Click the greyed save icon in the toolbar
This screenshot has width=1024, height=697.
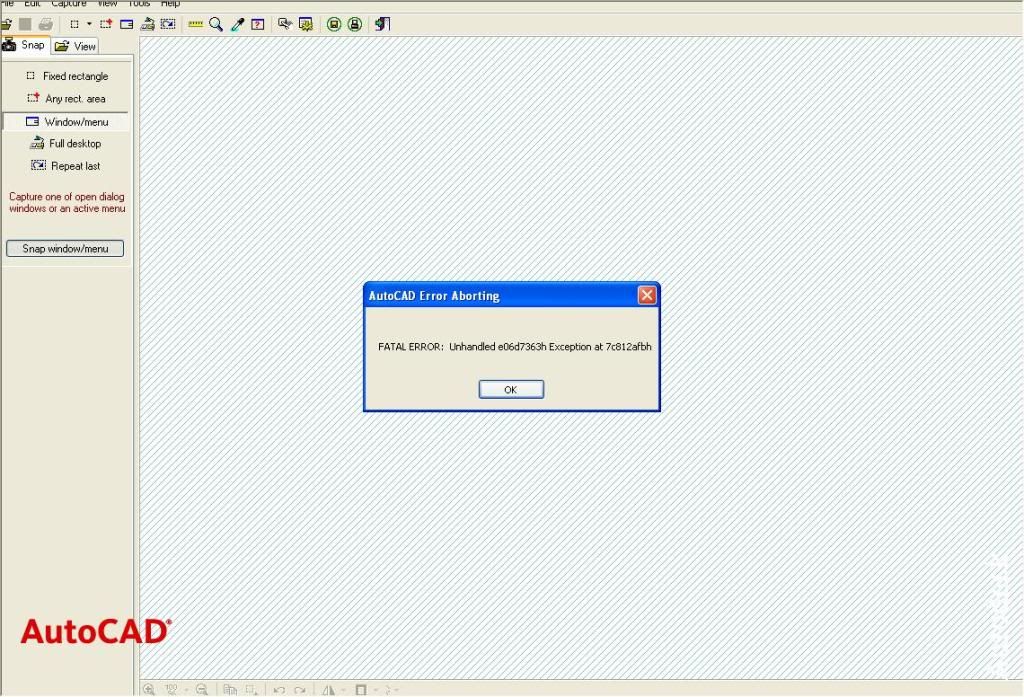tap(25, 25)
